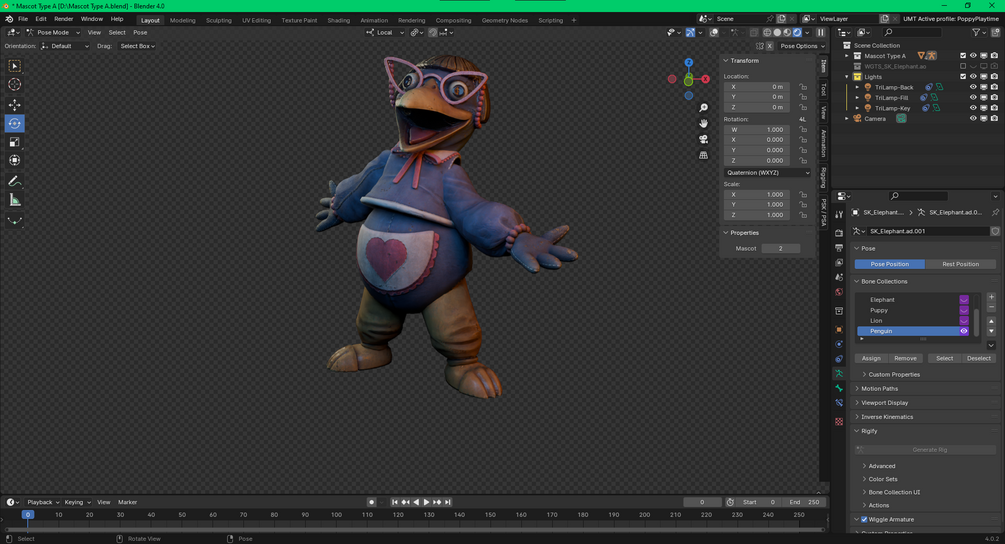
Task: Click the camera view viewport icon
Action: pyautogui.click(x=704, y=139)
